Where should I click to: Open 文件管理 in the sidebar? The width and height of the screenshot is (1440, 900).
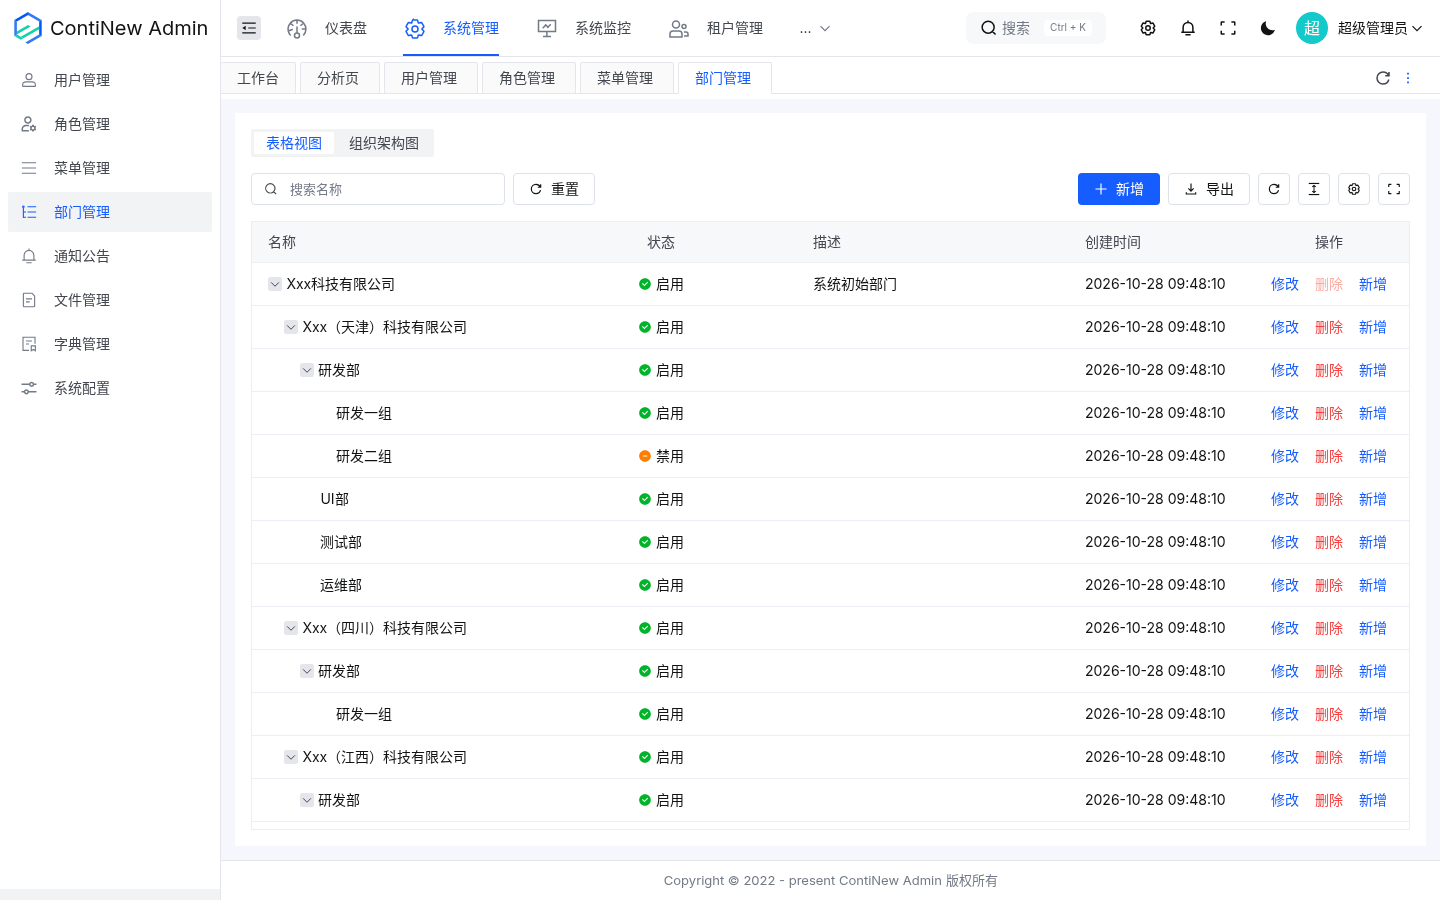point(110,300)
